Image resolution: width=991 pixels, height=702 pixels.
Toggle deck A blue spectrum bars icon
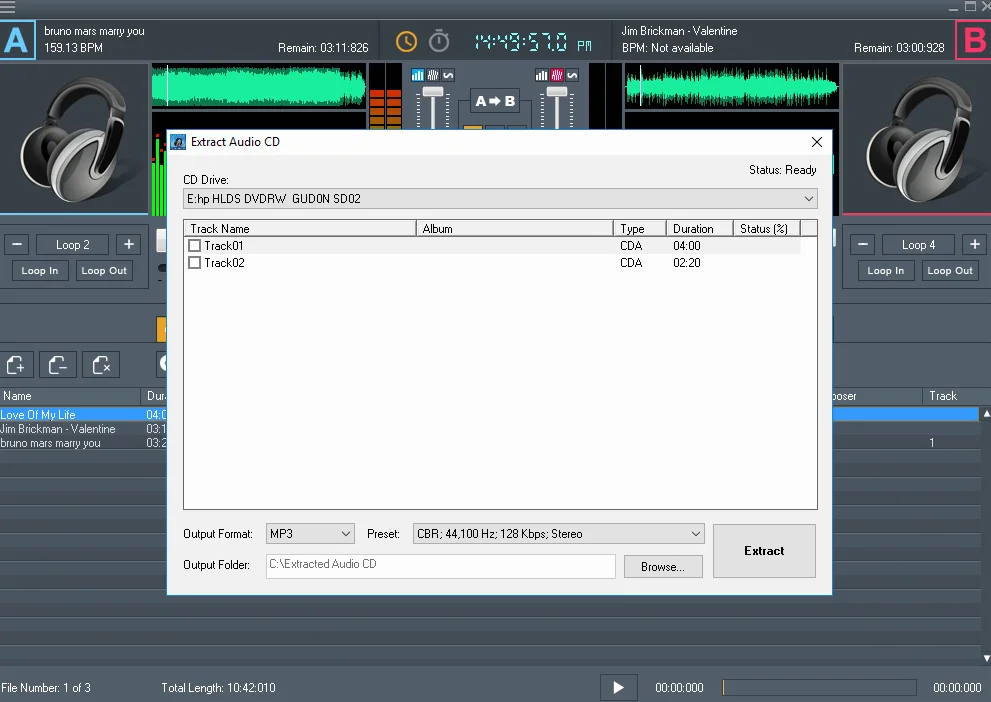click(418, 75)
